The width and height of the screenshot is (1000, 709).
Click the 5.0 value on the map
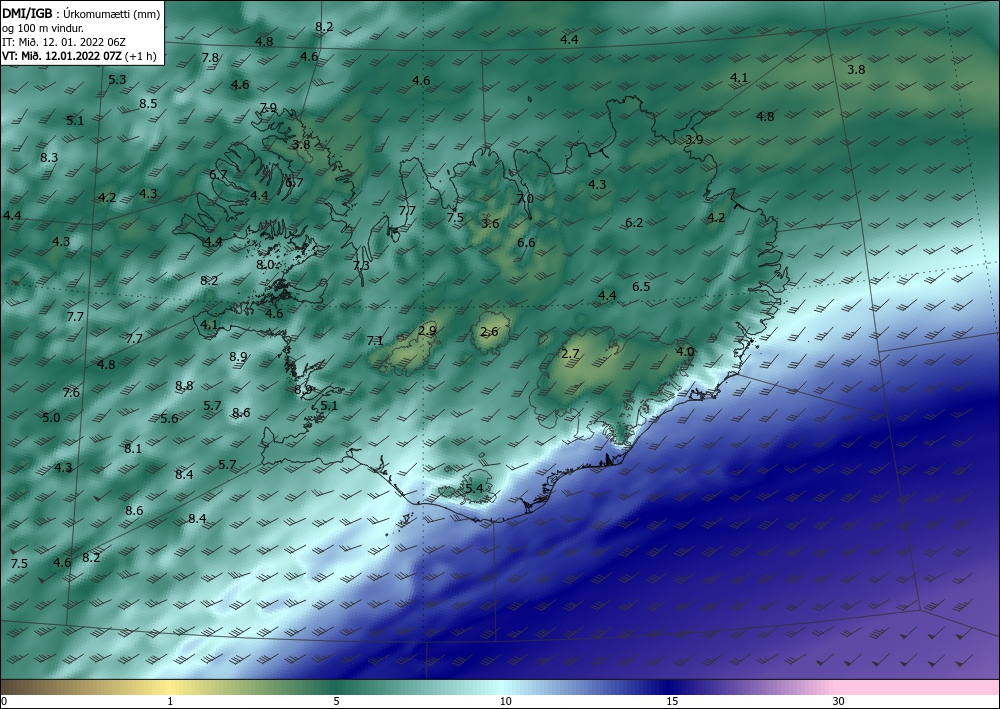coord(51,418)
